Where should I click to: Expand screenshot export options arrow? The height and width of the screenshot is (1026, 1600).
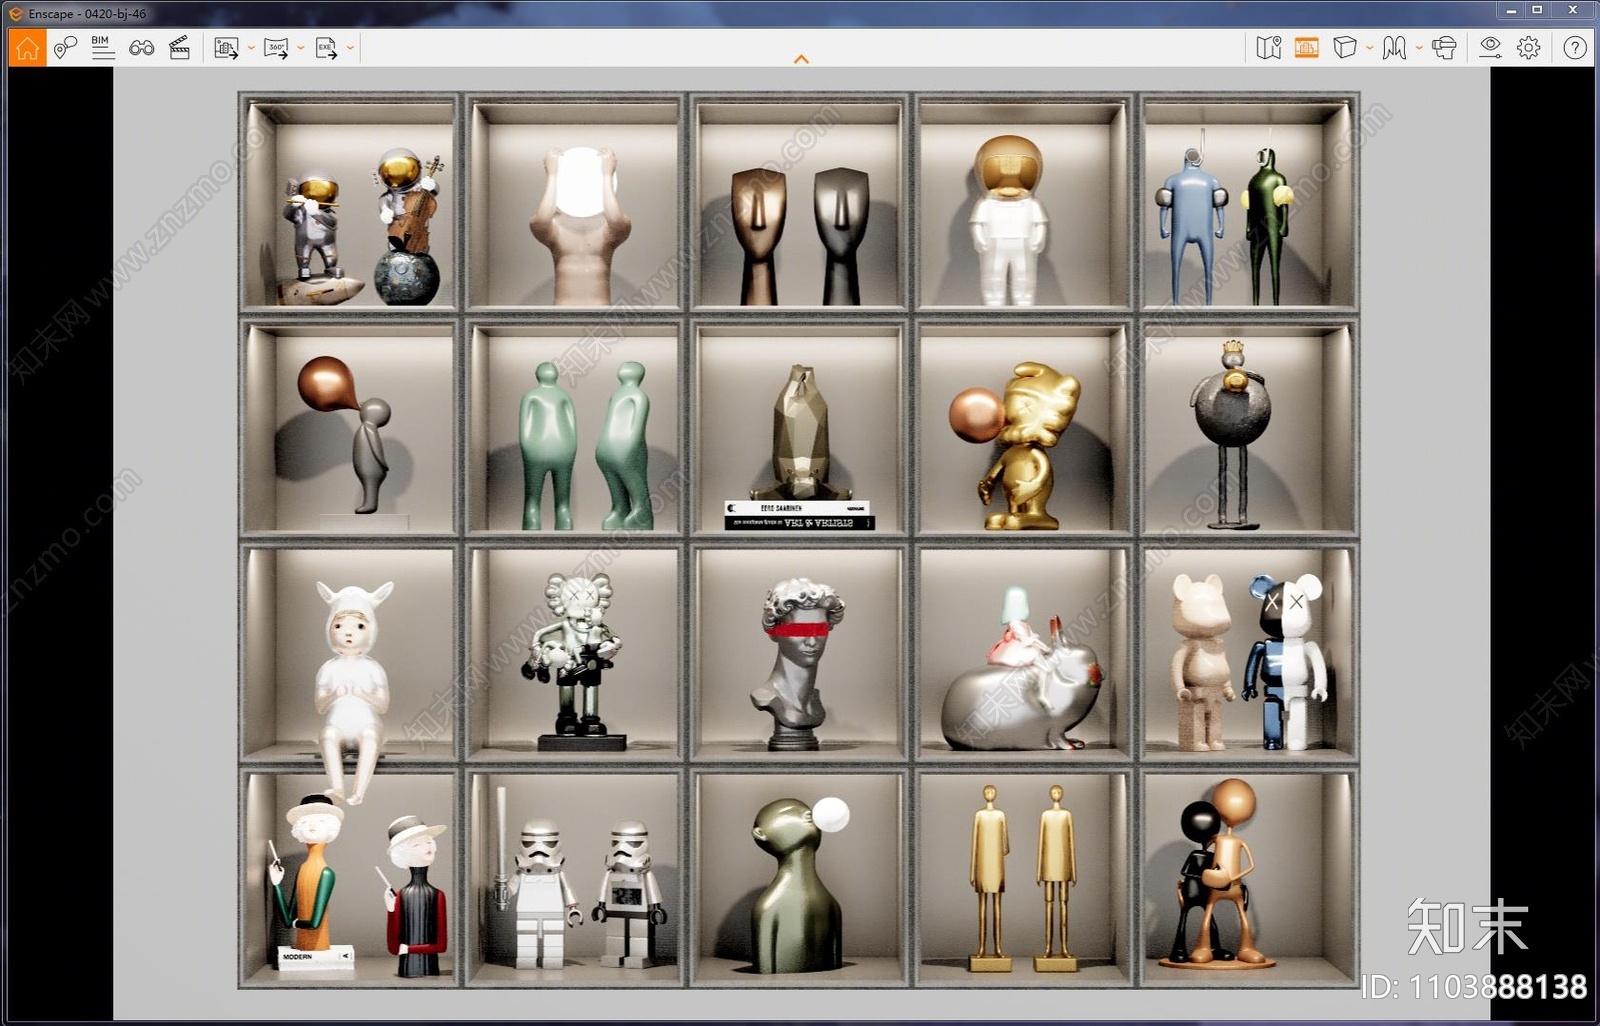click(x=251, y=48)
